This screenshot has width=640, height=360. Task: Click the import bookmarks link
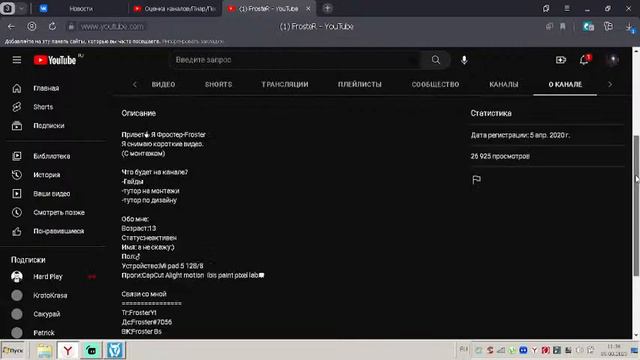[193, 41]
